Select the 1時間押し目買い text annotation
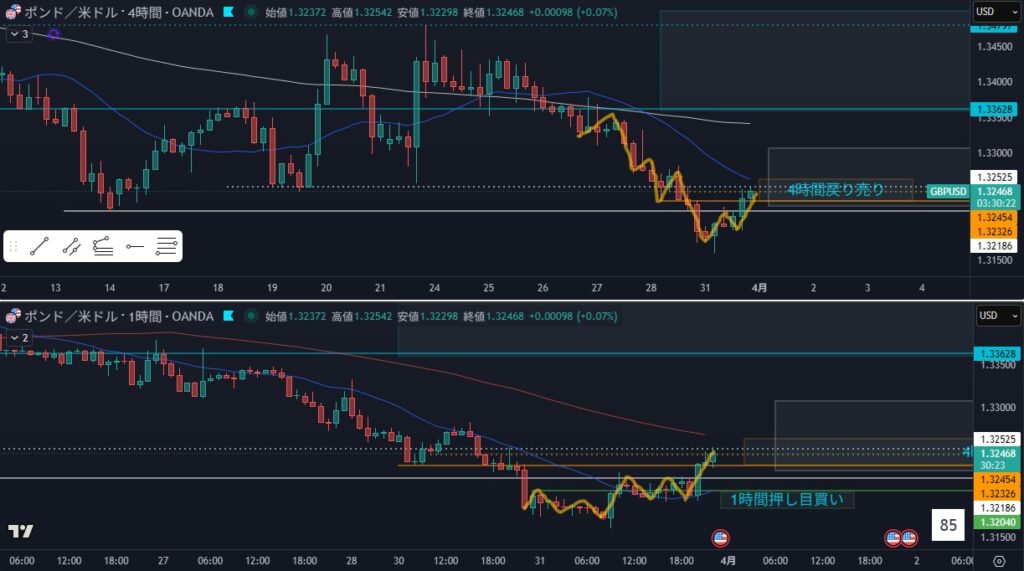 pos(786,499)
